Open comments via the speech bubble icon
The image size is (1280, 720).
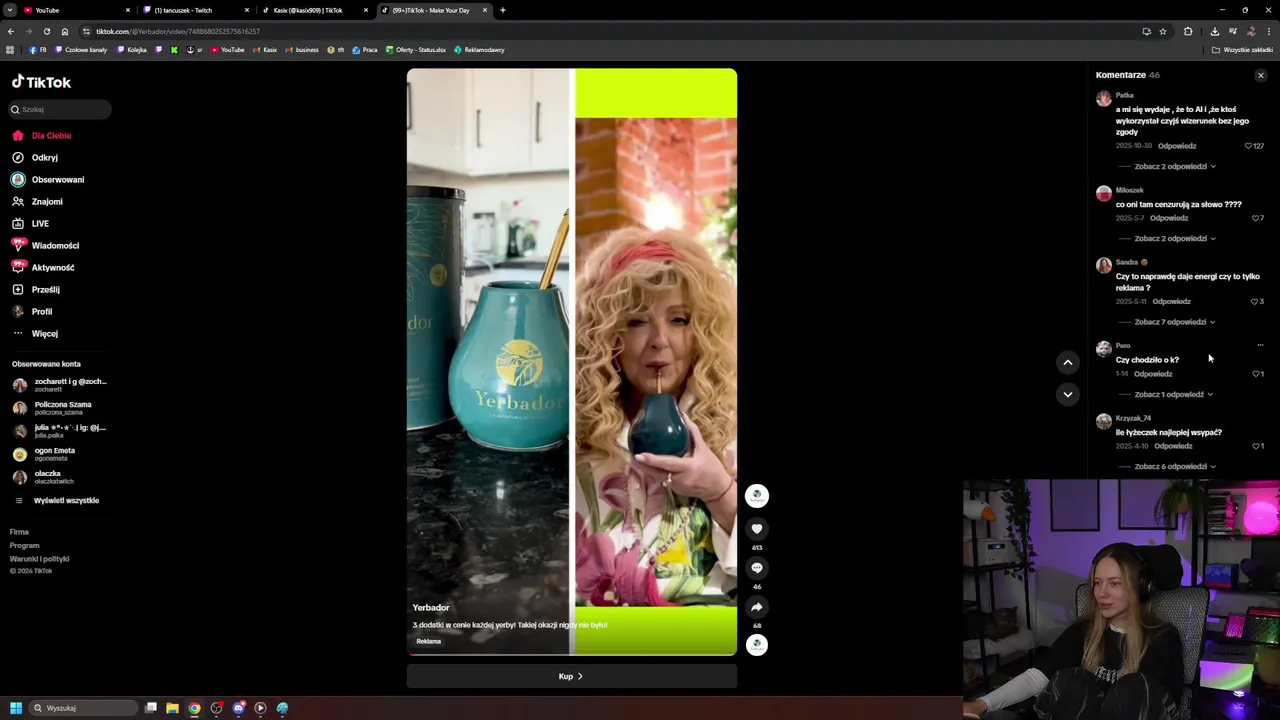757,568
